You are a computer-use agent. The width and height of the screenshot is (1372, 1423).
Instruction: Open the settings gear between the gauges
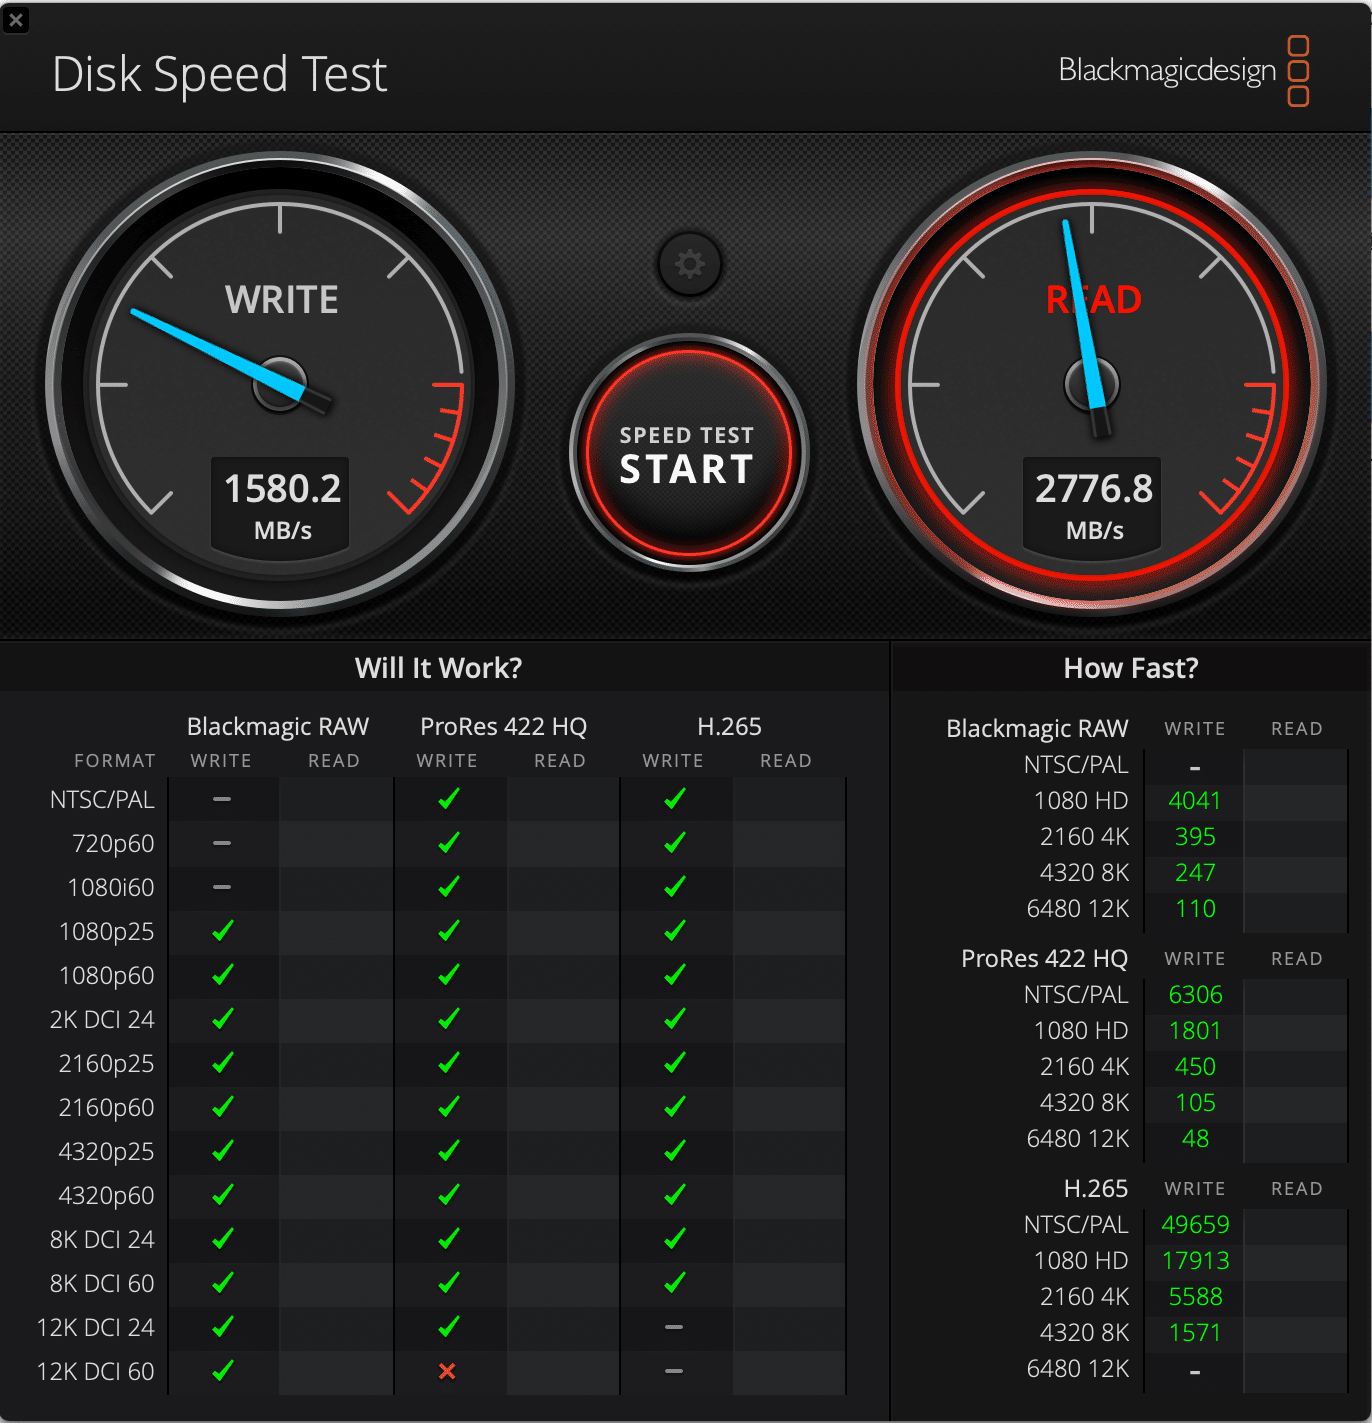pos(688,263)
